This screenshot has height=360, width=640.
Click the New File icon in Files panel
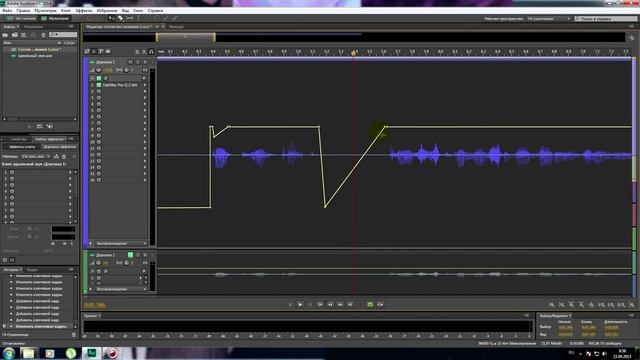pos(24,35)
